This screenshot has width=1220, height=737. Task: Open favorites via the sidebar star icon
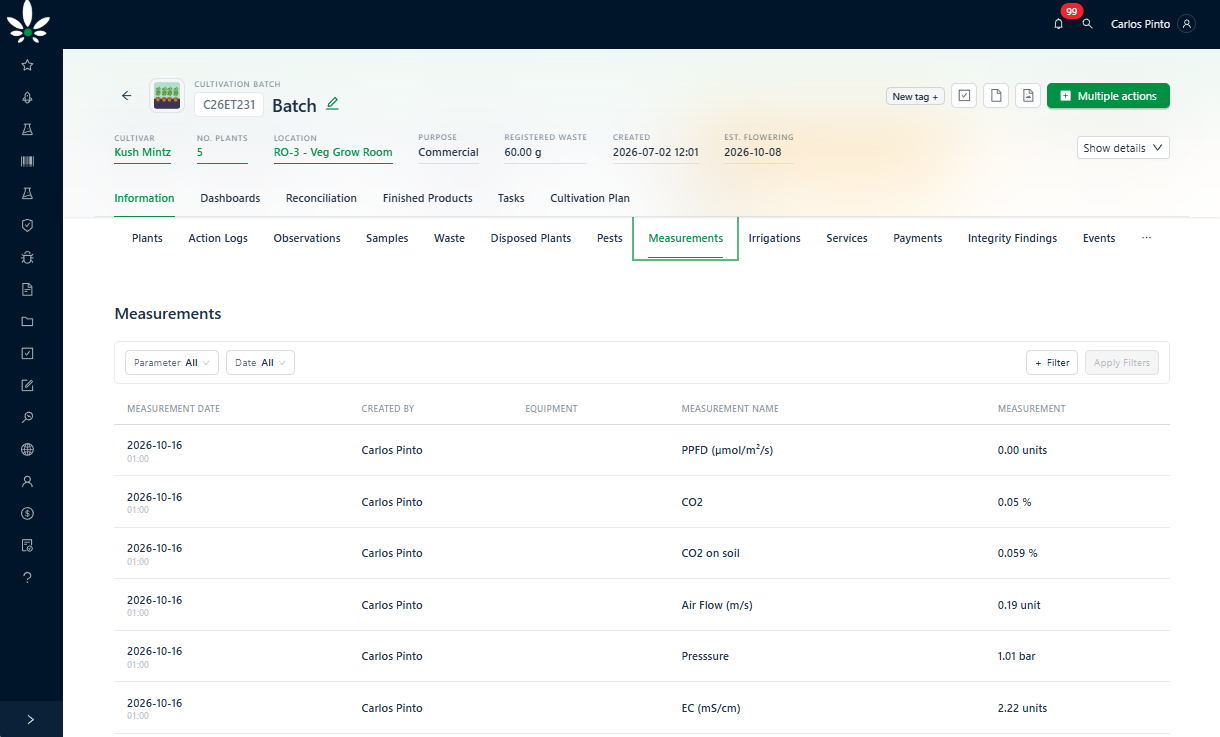coord(27,65)
